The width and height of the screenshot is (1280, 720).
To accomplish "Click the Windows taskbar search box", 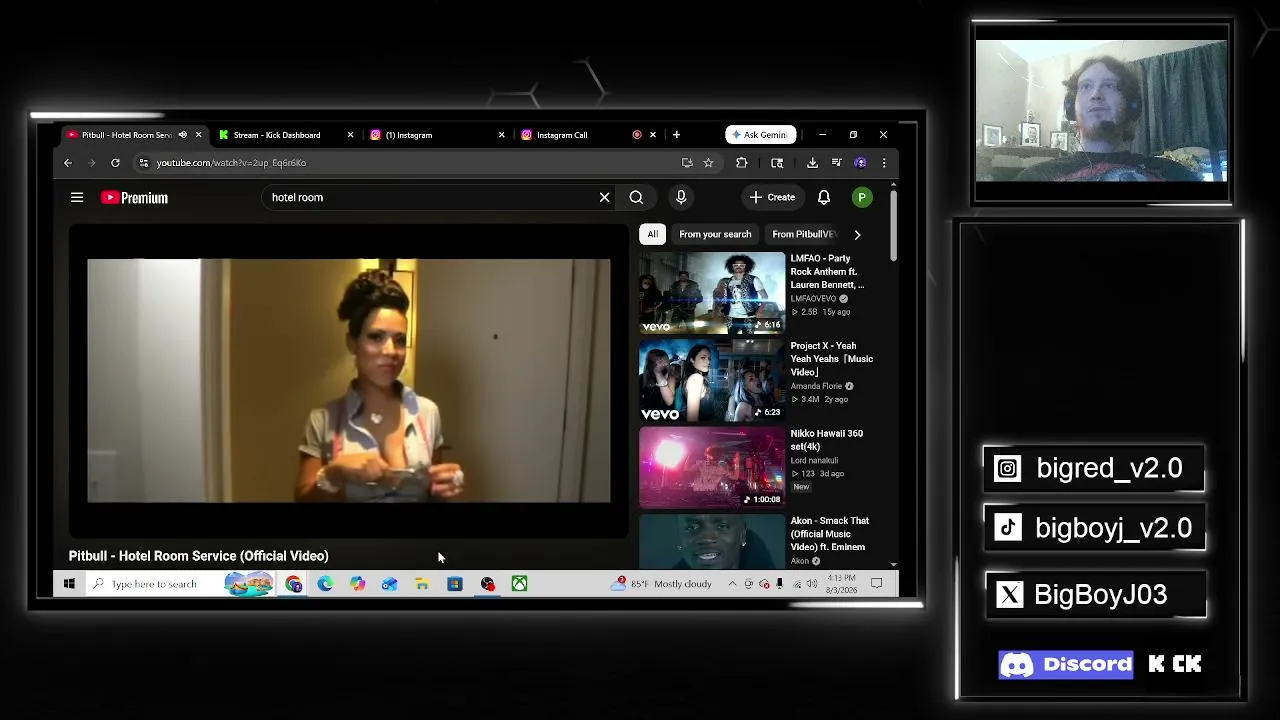I will (180, 584).
